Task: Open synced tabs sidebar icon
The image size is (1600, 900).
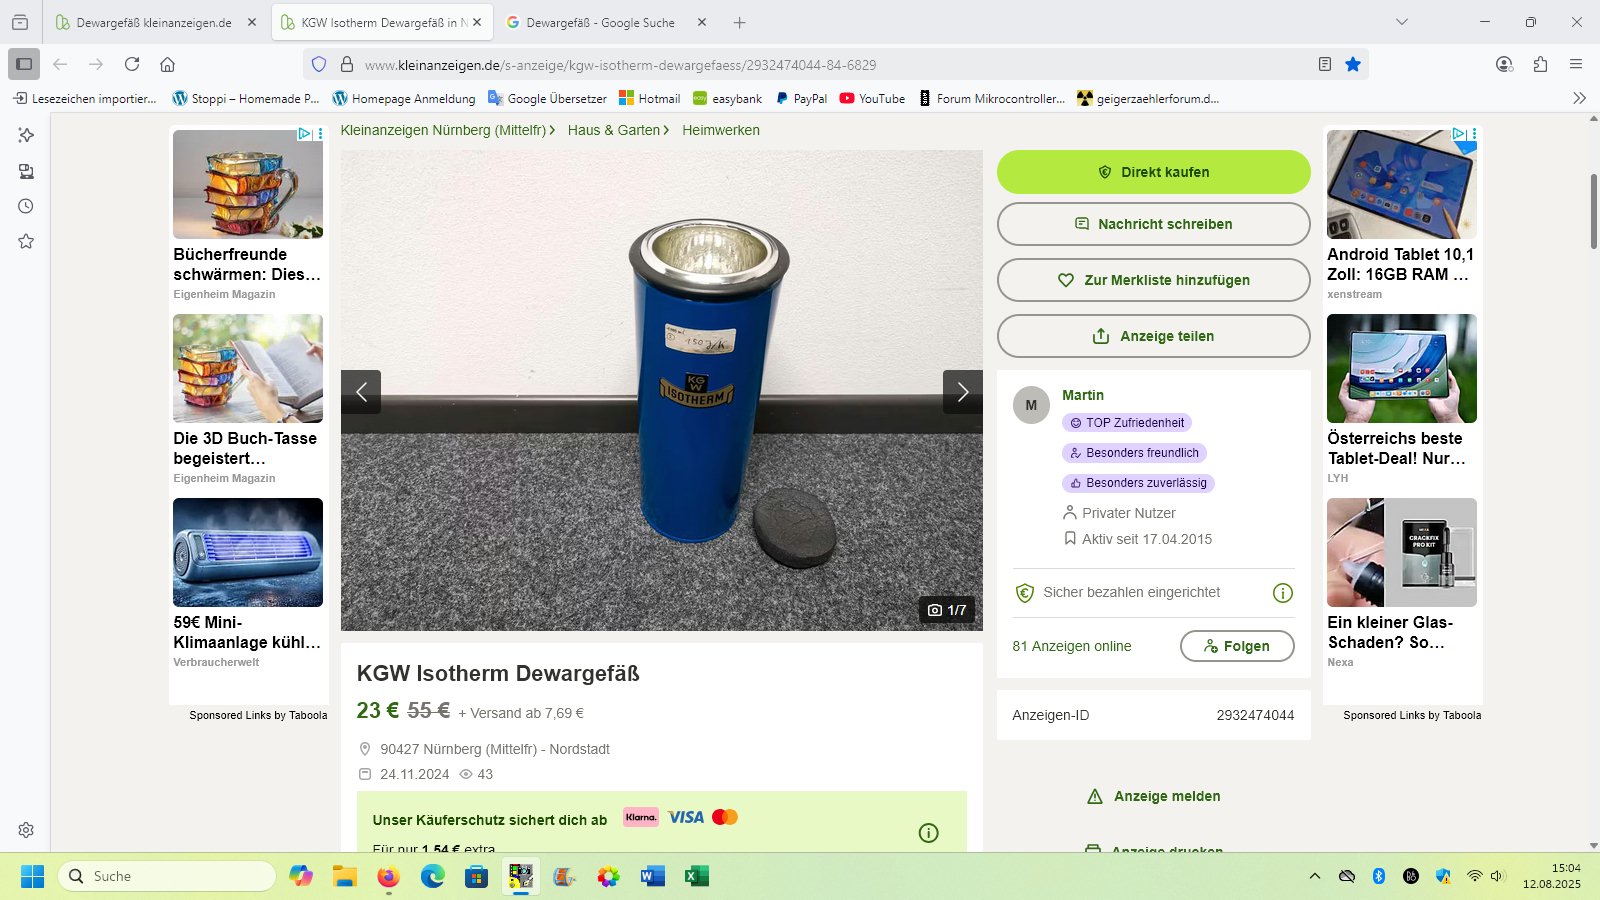Action: (x=26, y=171)
